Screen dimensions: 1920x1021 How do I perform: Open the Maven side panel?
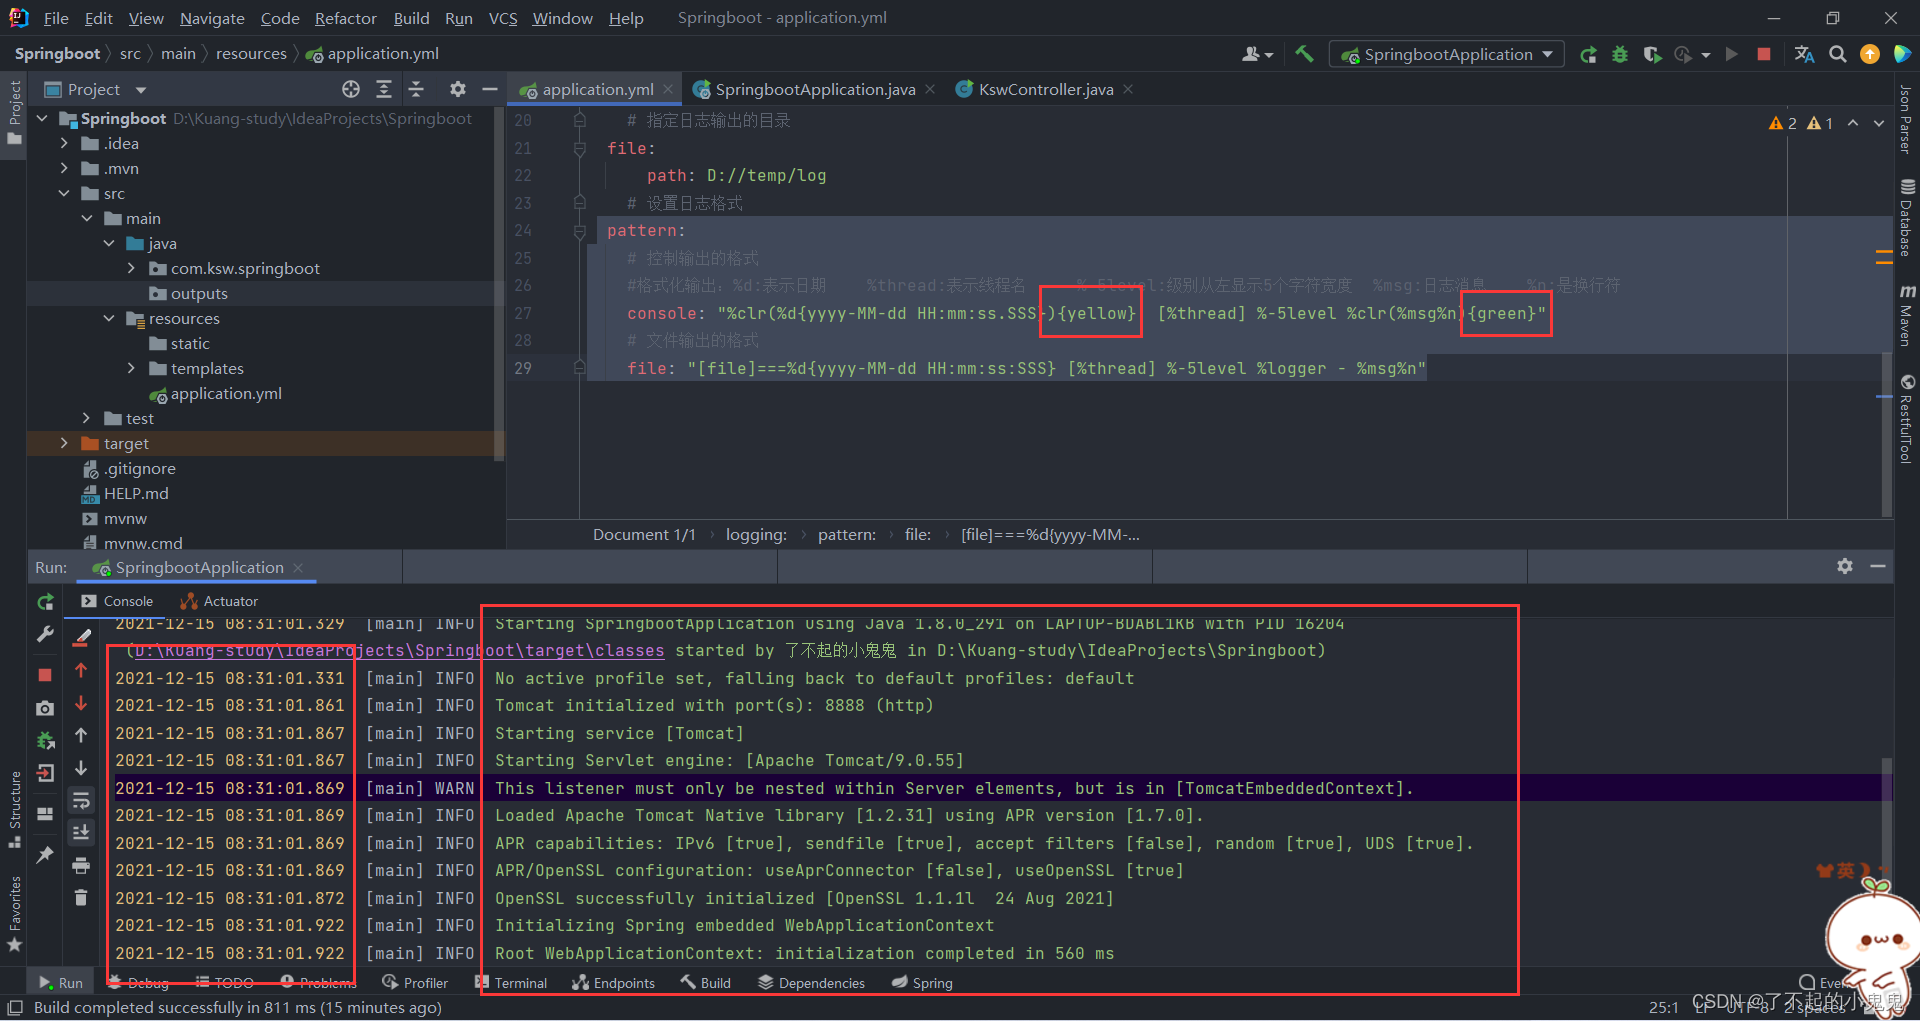(1906, 315)
